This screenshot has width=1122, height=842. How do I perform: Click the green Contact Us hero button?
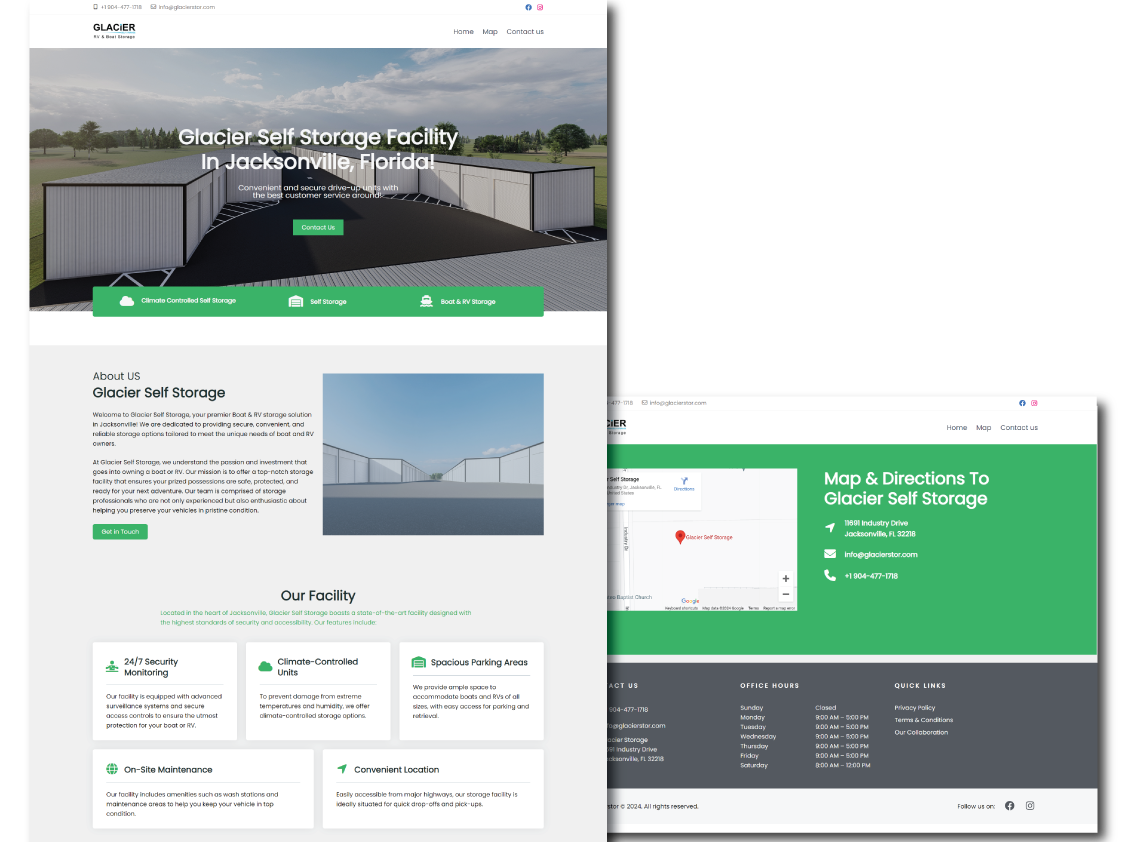318,227
